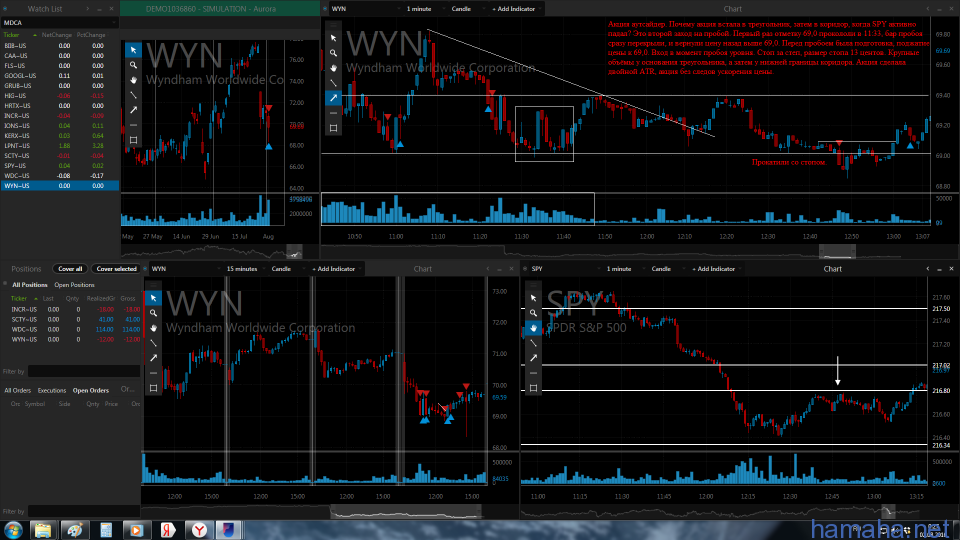Image resolution: width=960 pixels, height=540 pixels.
Task: Select the zoom tool on the SPY chart
Action: (x=533, y=313)
